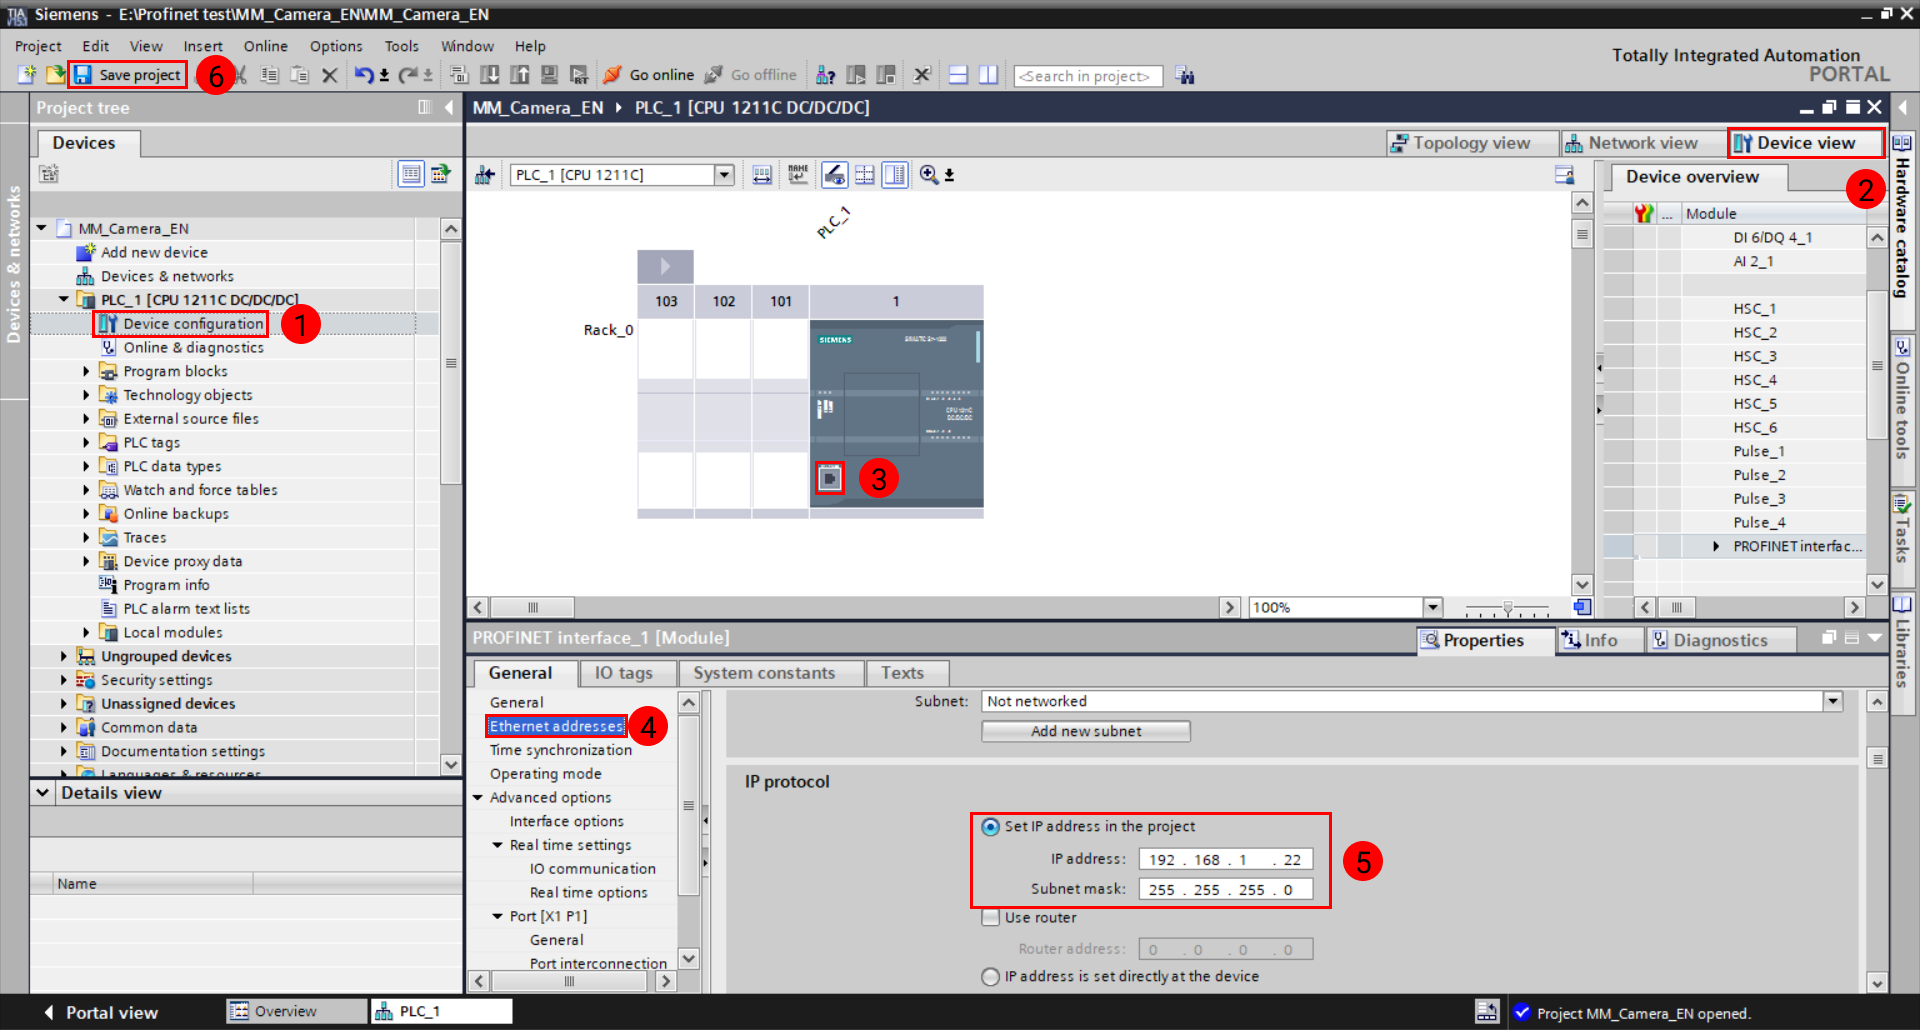Open the Subnet dropdown

1832,702
